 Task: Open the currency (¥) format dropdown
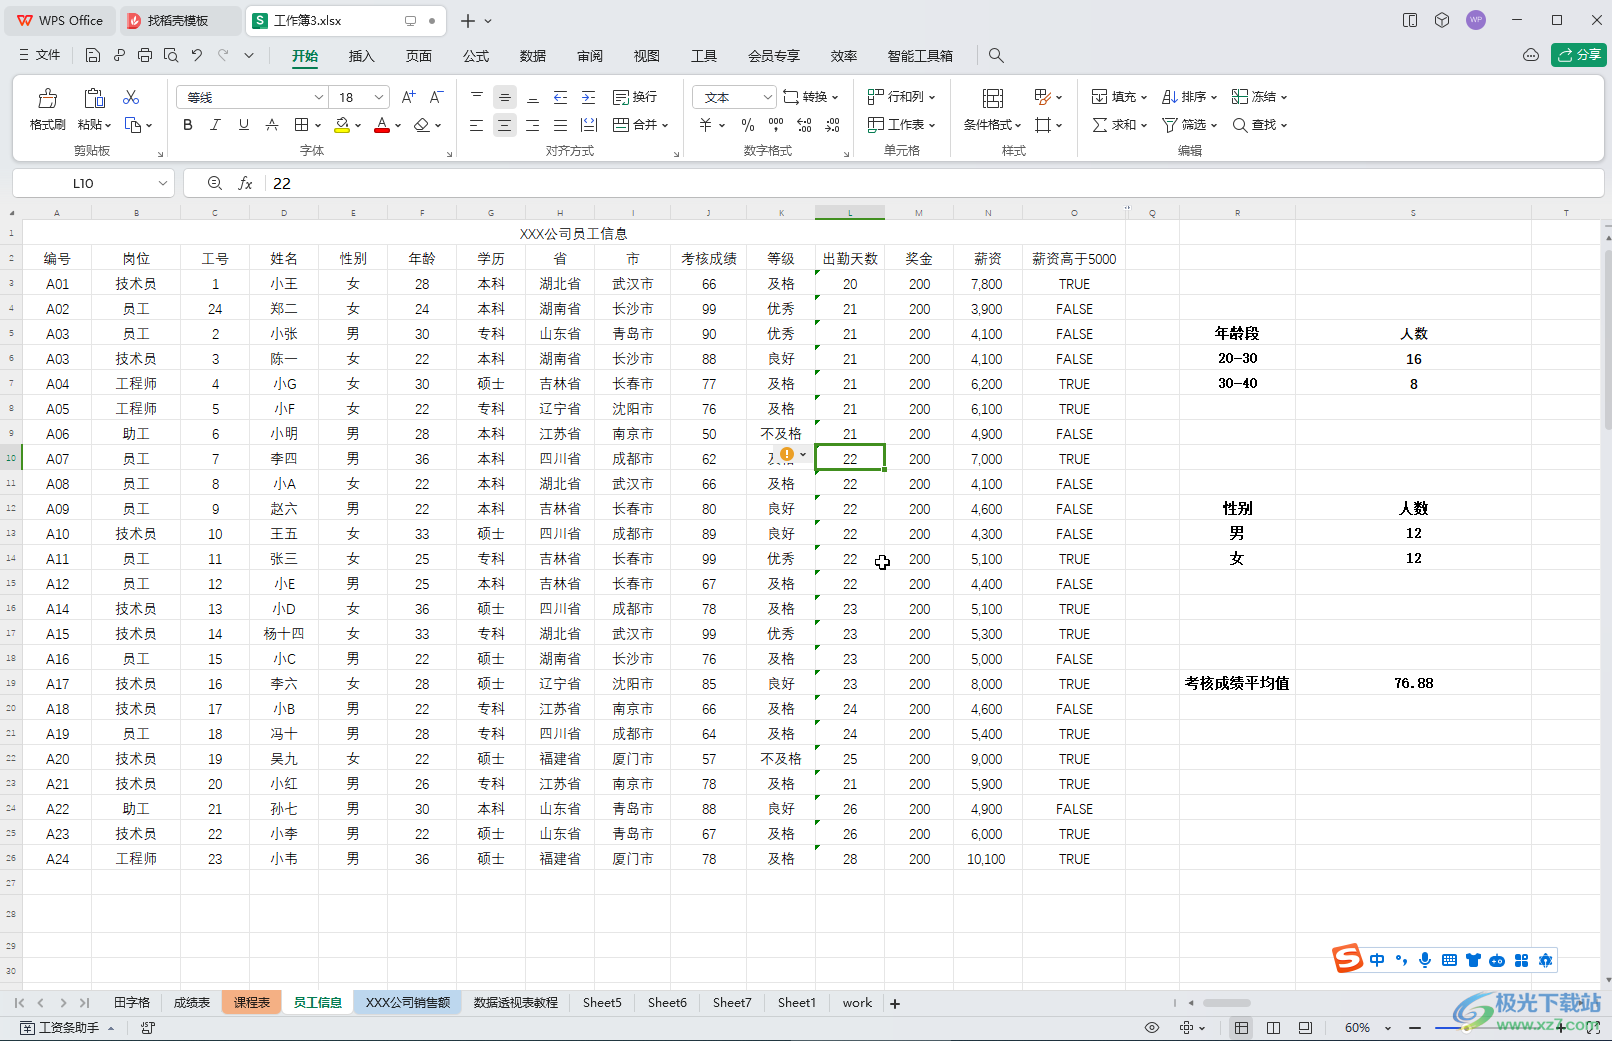(x=712, y=125)
